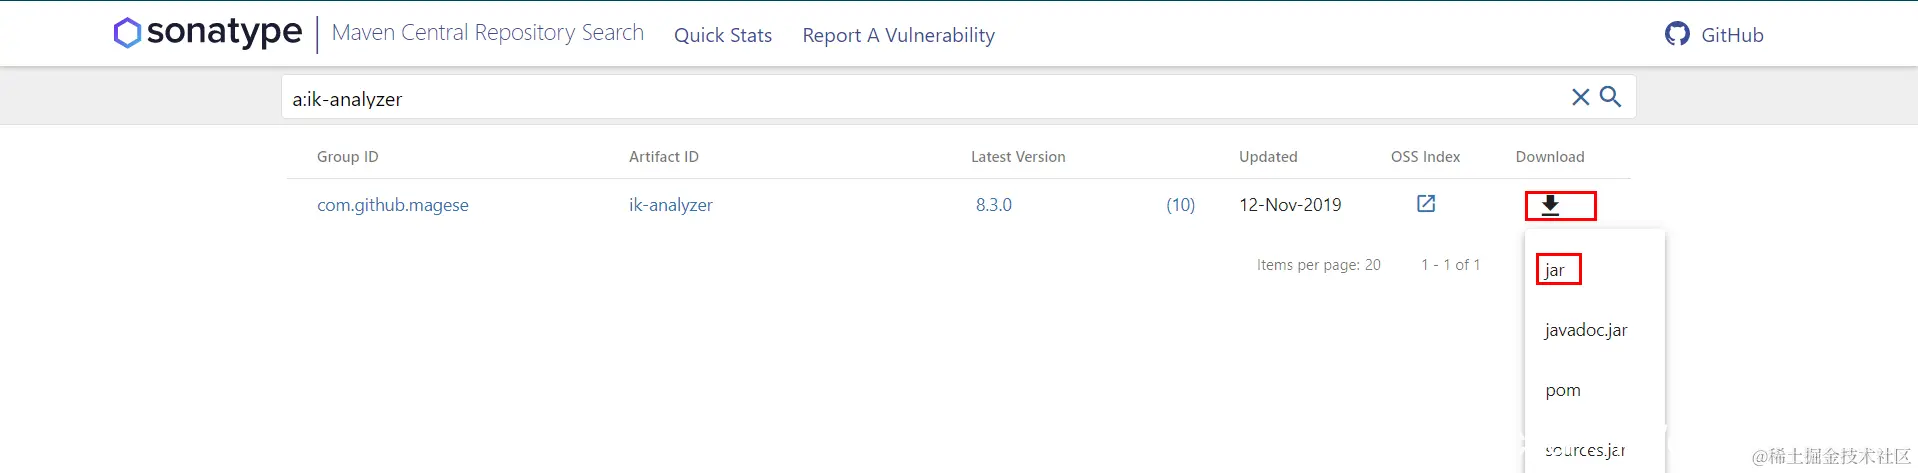Open the Quick Stats page
Screen dimensions: 1918x473
(x=723, y=35)
